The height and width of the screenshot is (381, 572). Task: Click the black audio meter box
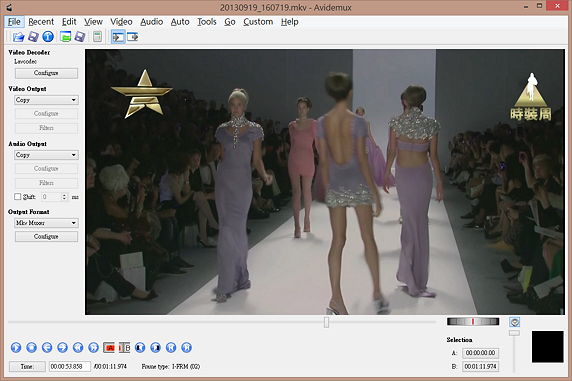pos(548,347)
